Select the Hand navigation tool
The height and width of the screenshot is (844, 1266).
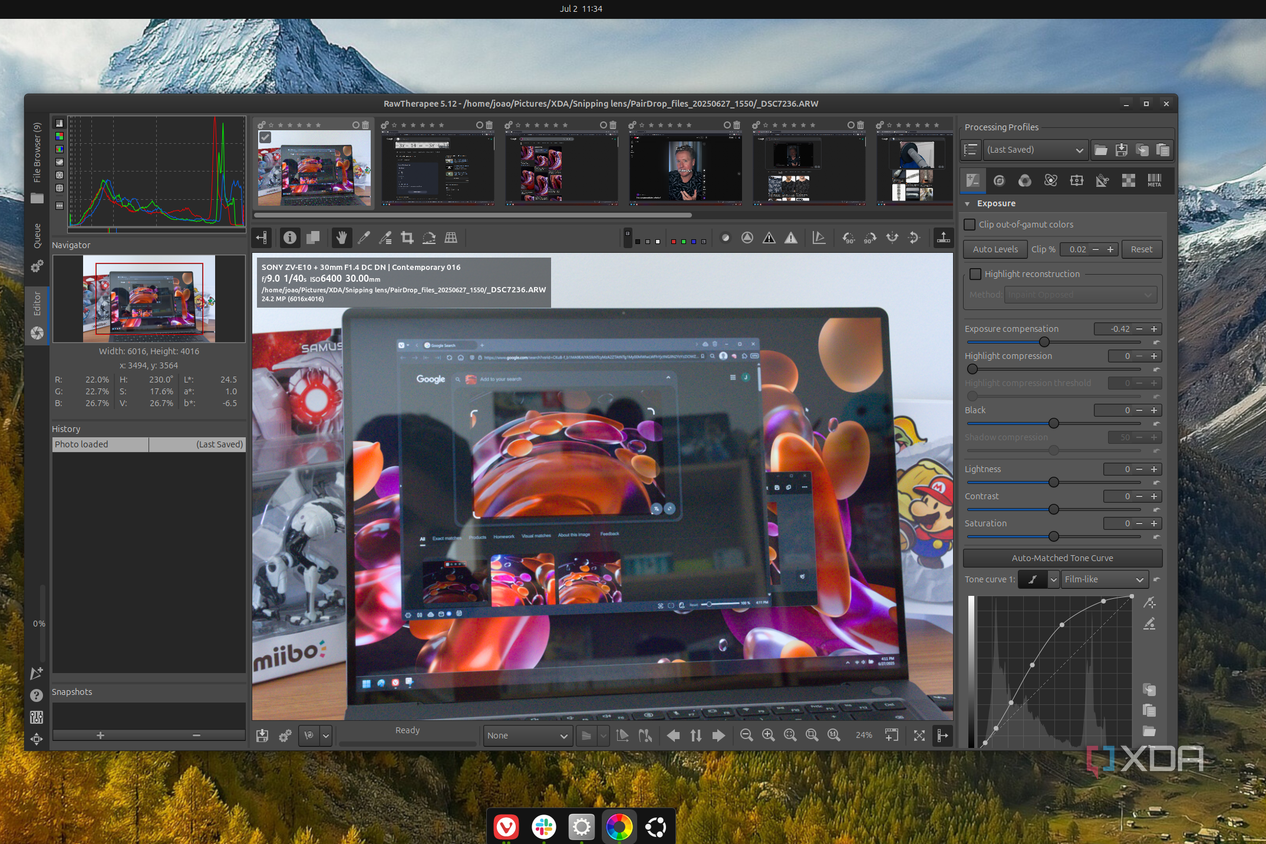click(x=341, y=238)
